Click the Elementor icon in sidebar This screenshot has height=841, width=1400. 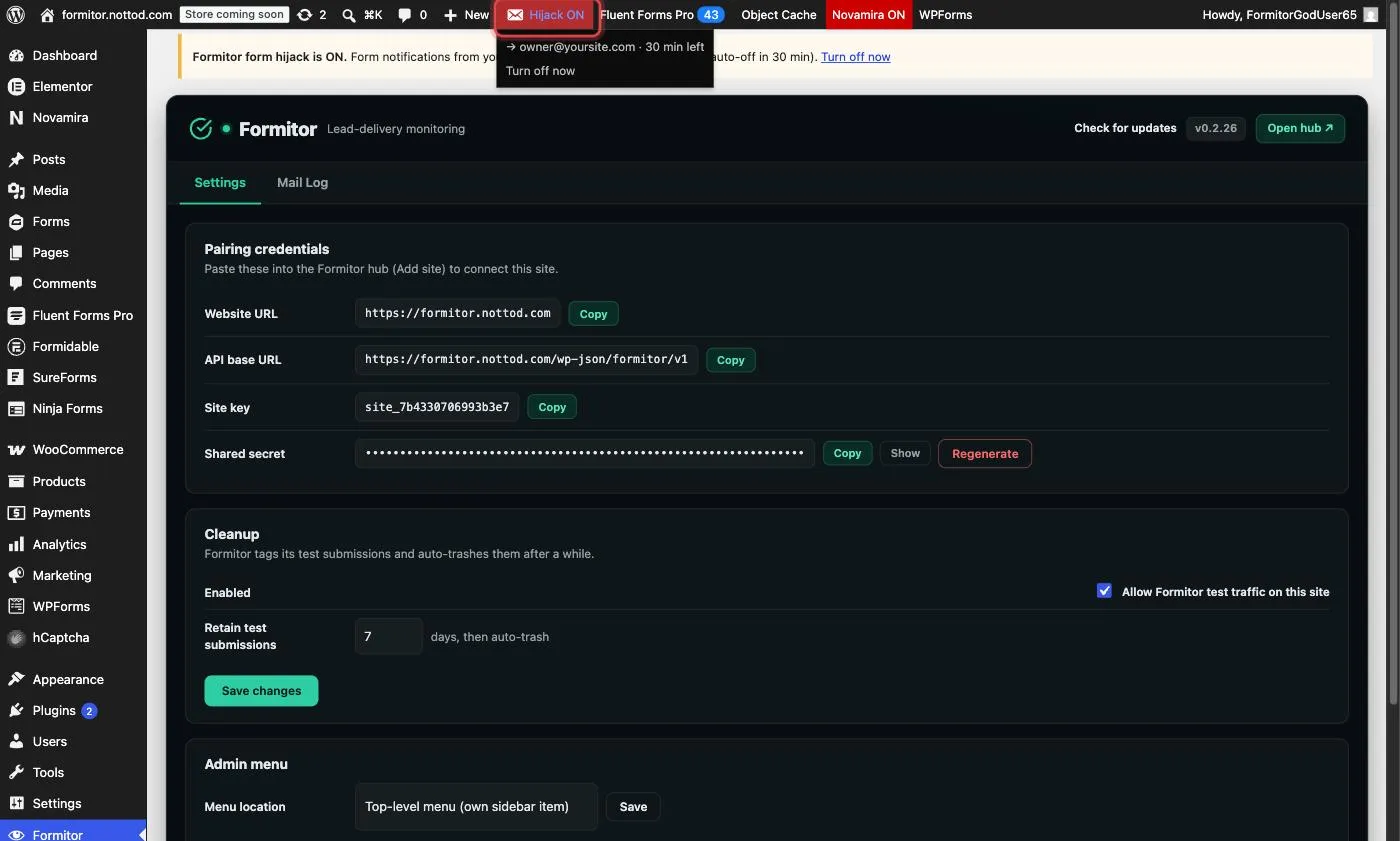pos(16,86)
